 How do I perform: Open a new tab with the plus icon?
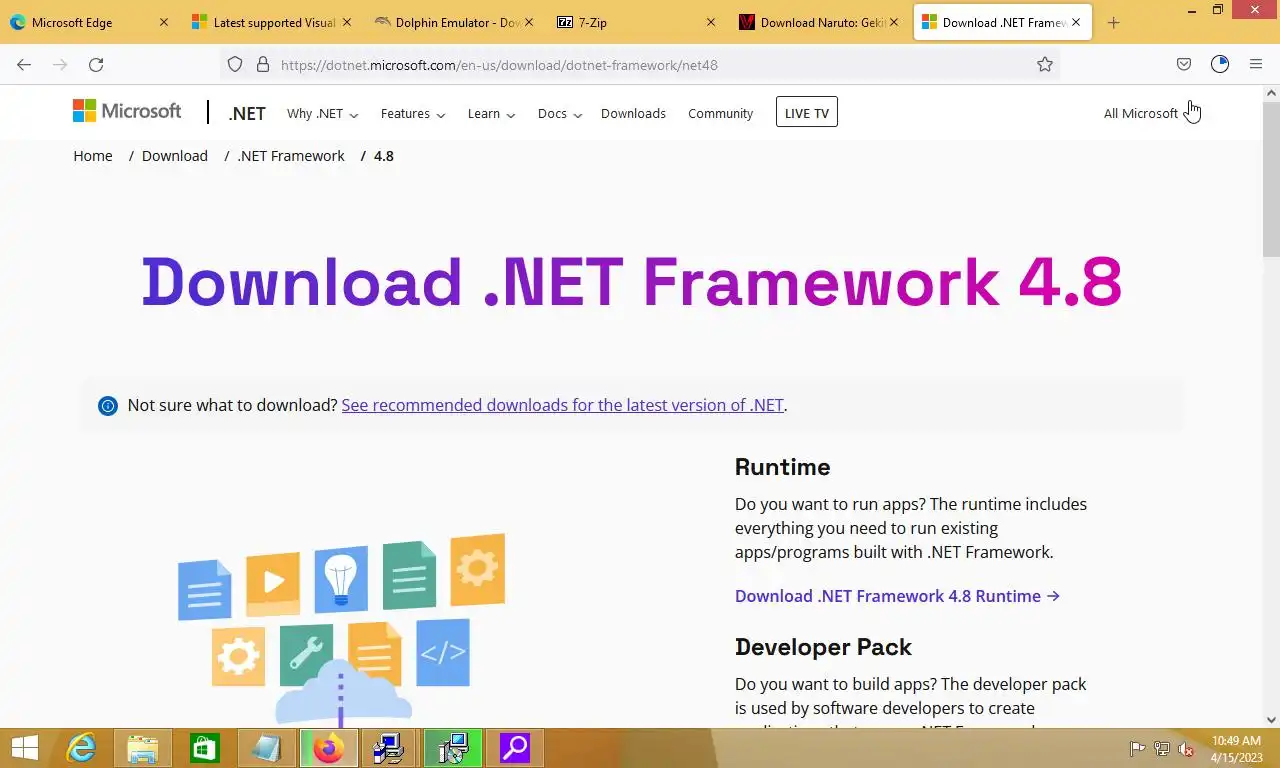tap(1113, 22)
